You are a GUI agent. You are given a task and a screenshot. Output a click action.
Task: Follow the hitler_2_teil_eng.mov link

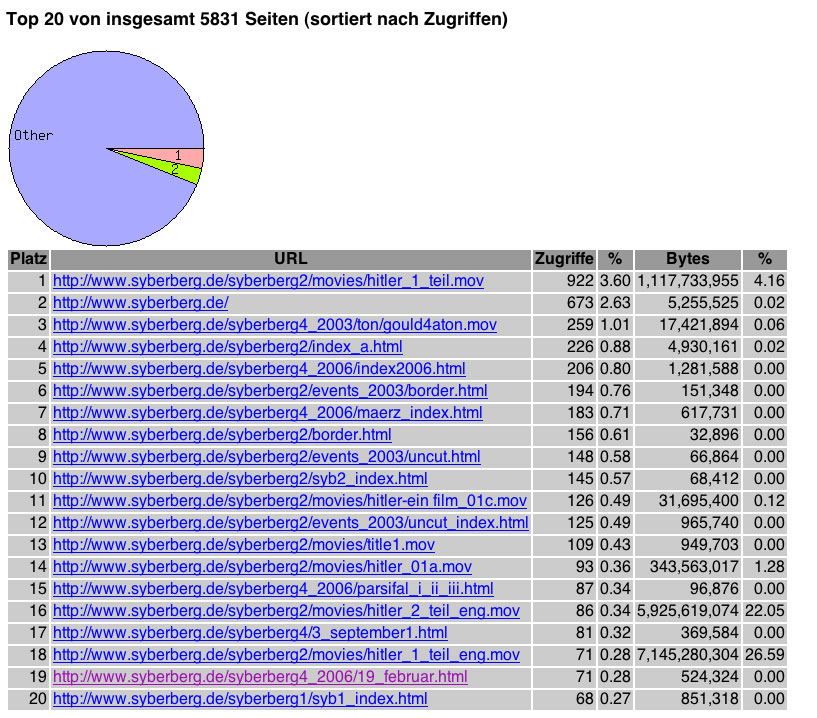[286, 611]
